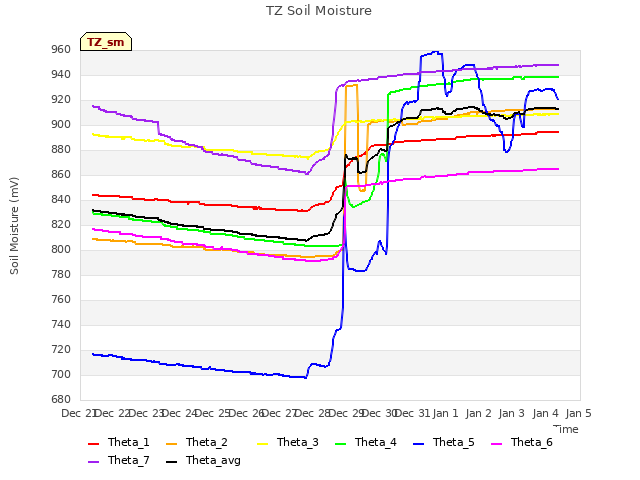Select the Theta_4 legend entry
Image resolution: width=640 pixels, height=480 pixels.
tap(365, 442)
